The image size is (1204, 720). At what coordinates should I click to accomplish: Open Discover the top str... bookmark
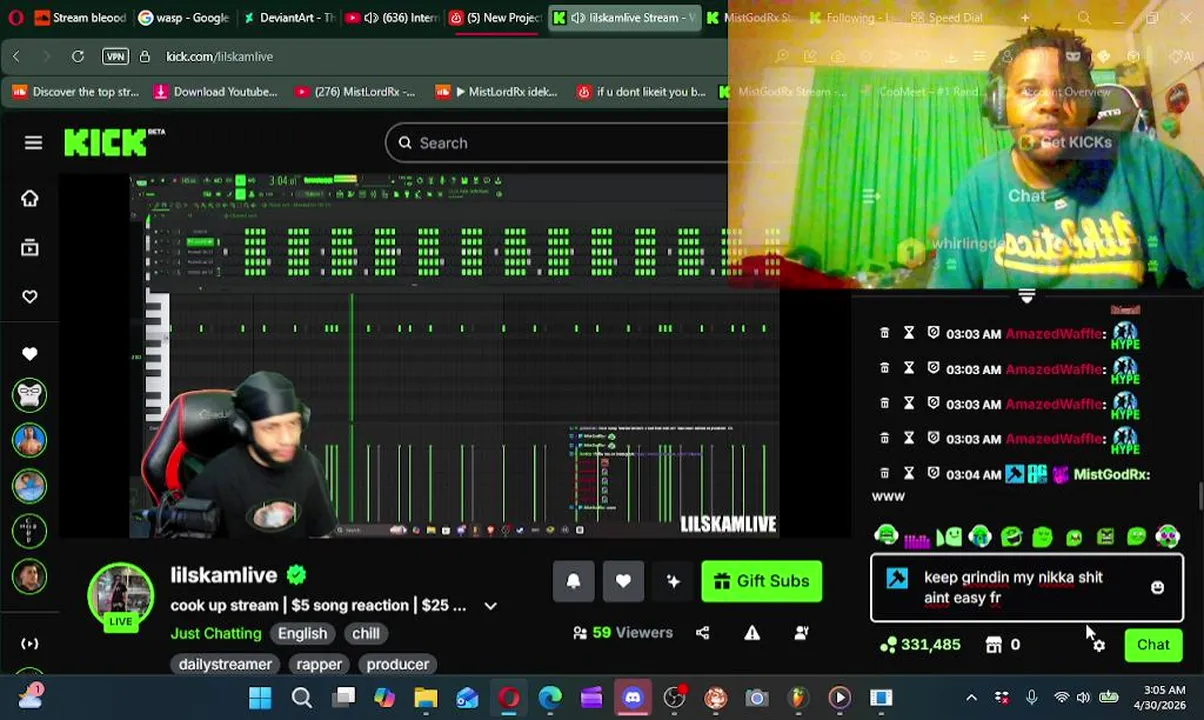pos(76,92)
